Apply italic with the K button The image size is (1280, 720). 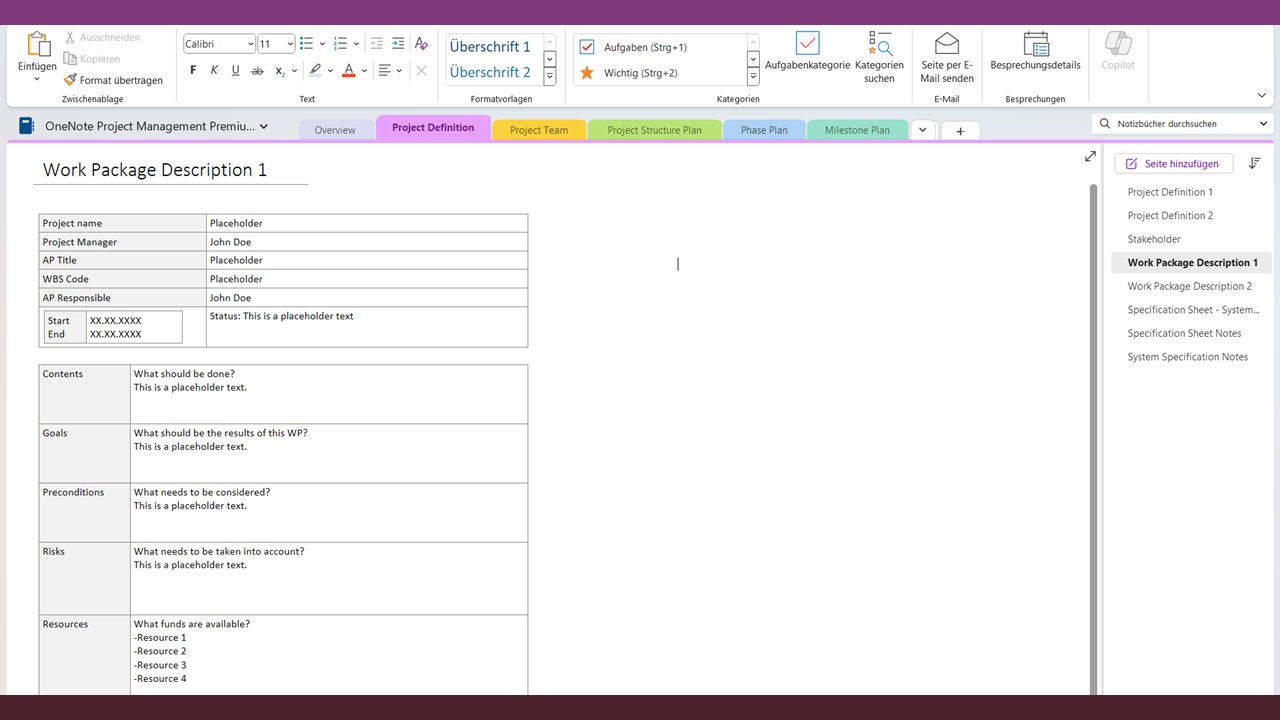pyautogui.click(x=214, y=70)
